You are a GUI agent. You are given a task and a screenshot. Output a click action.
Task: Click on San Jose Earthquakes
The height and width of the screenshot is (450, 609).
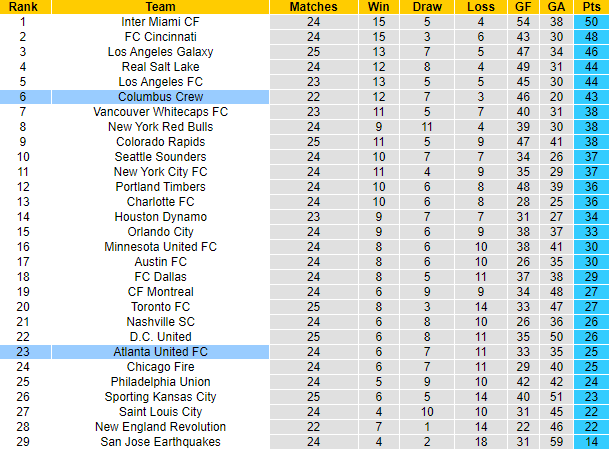160,442
